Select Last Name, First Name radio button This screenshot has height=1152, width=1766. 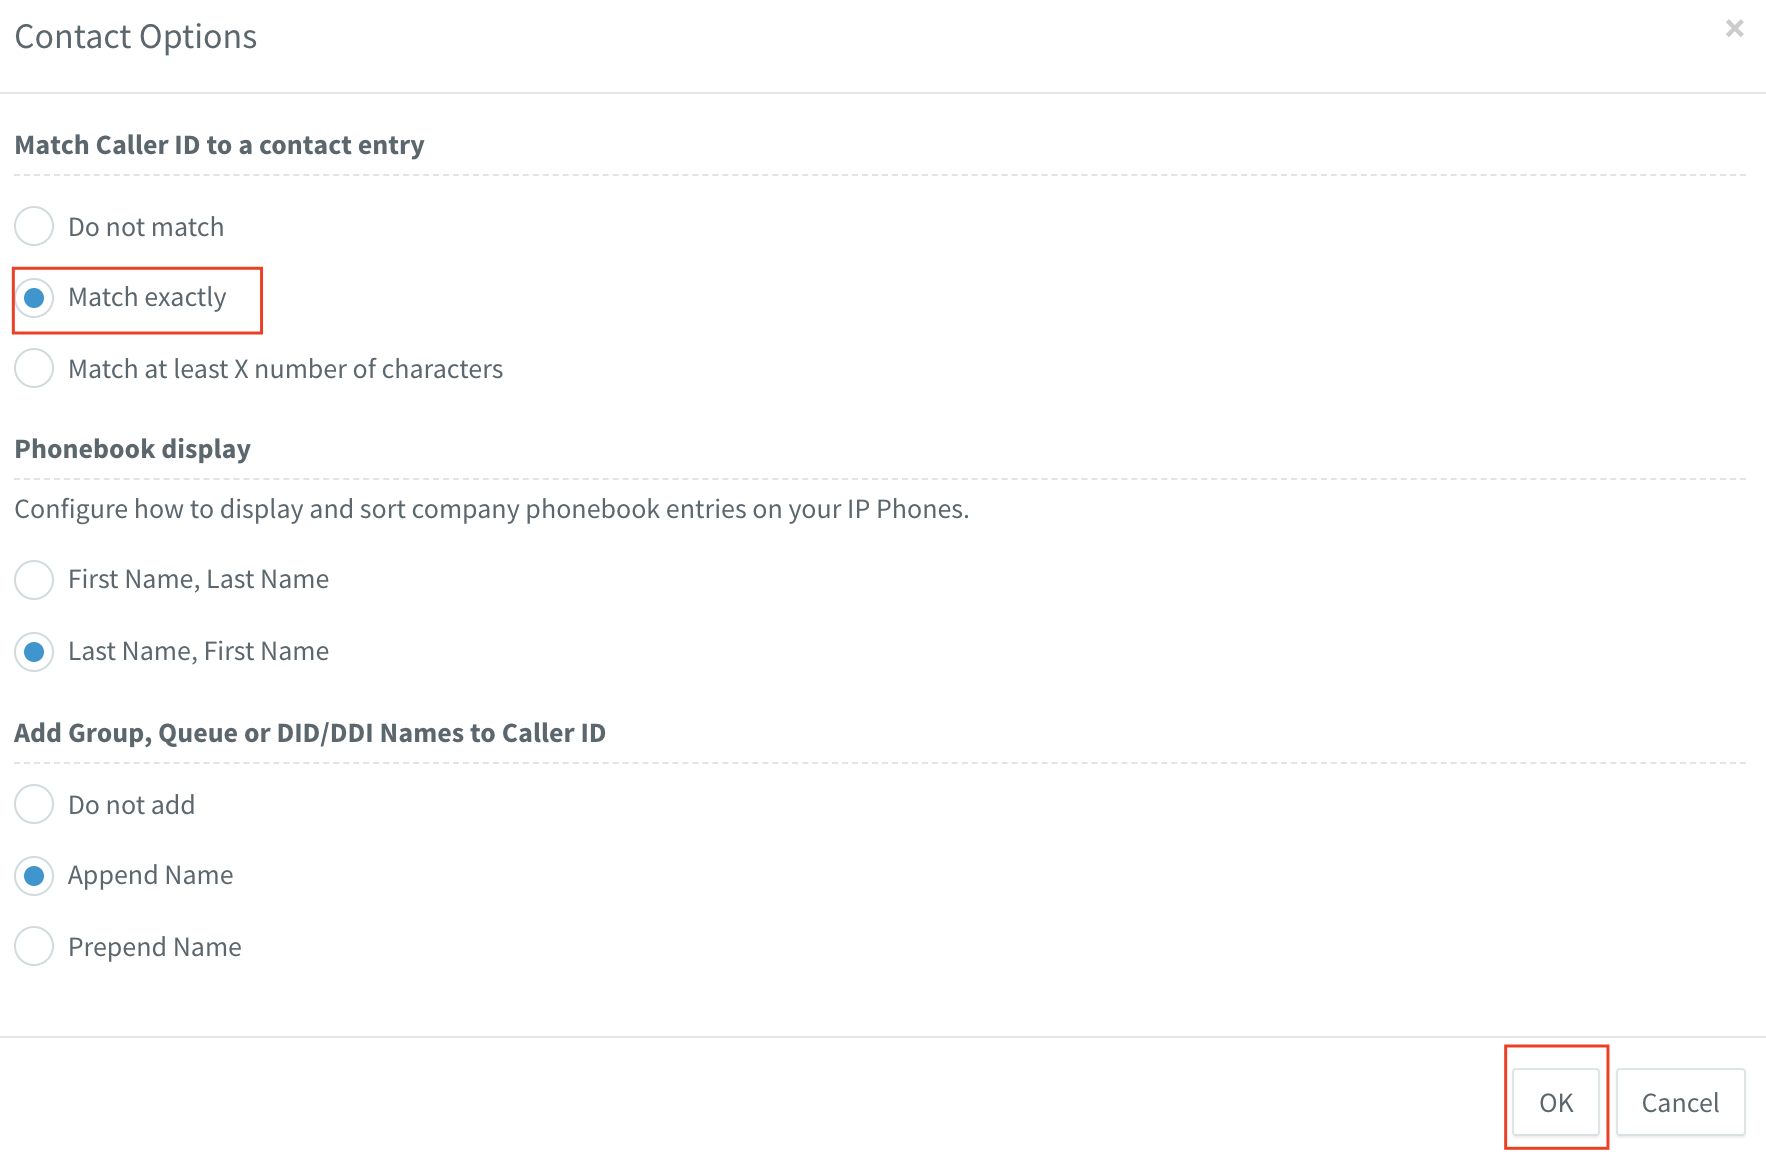(x=34, y=652)
